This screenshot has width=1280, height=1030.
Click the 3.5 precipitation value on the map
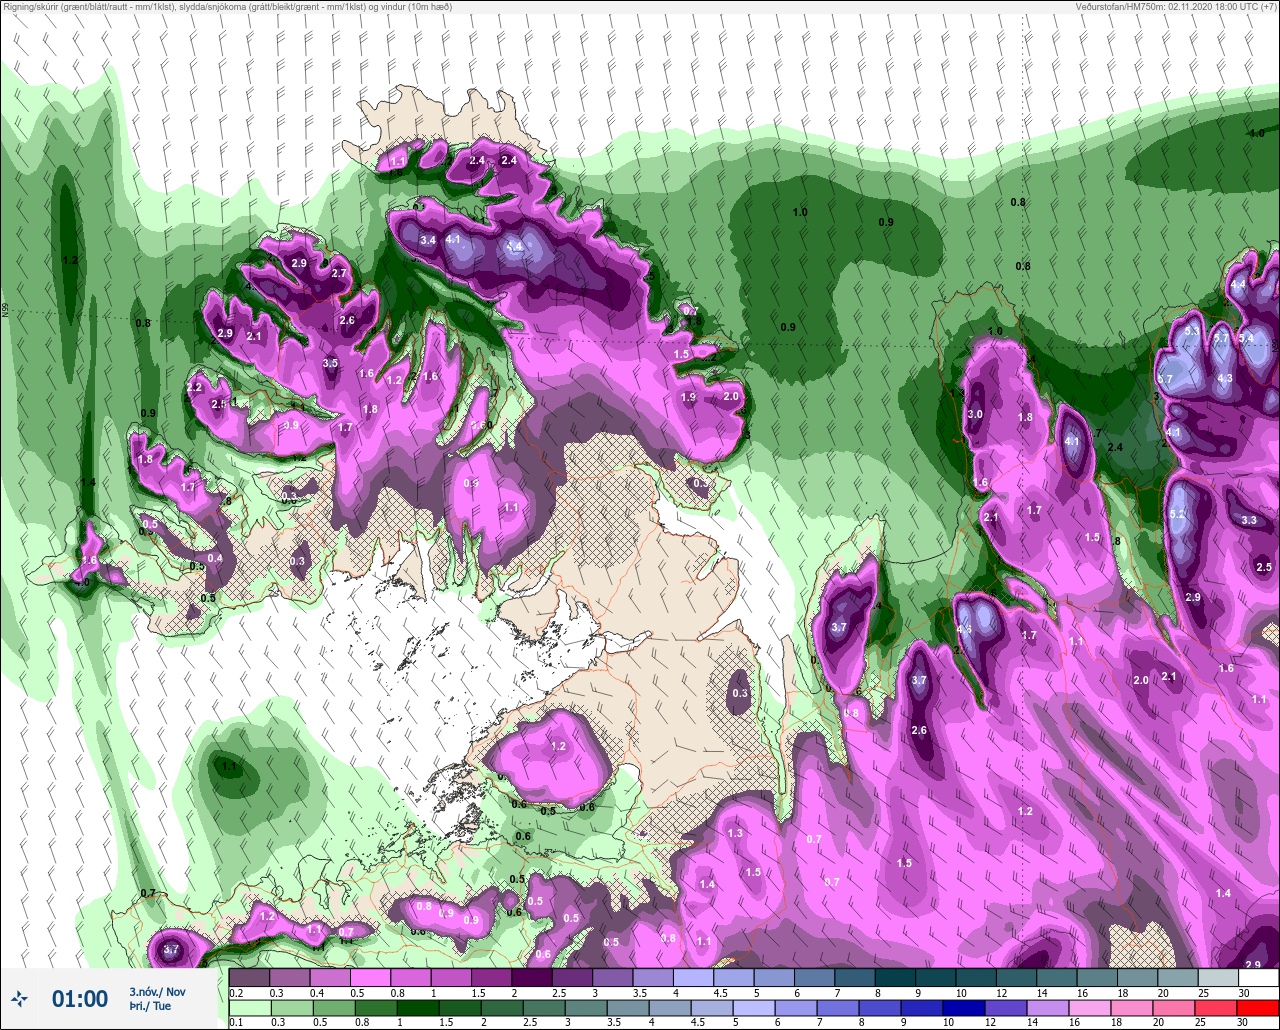pos(331,363)
